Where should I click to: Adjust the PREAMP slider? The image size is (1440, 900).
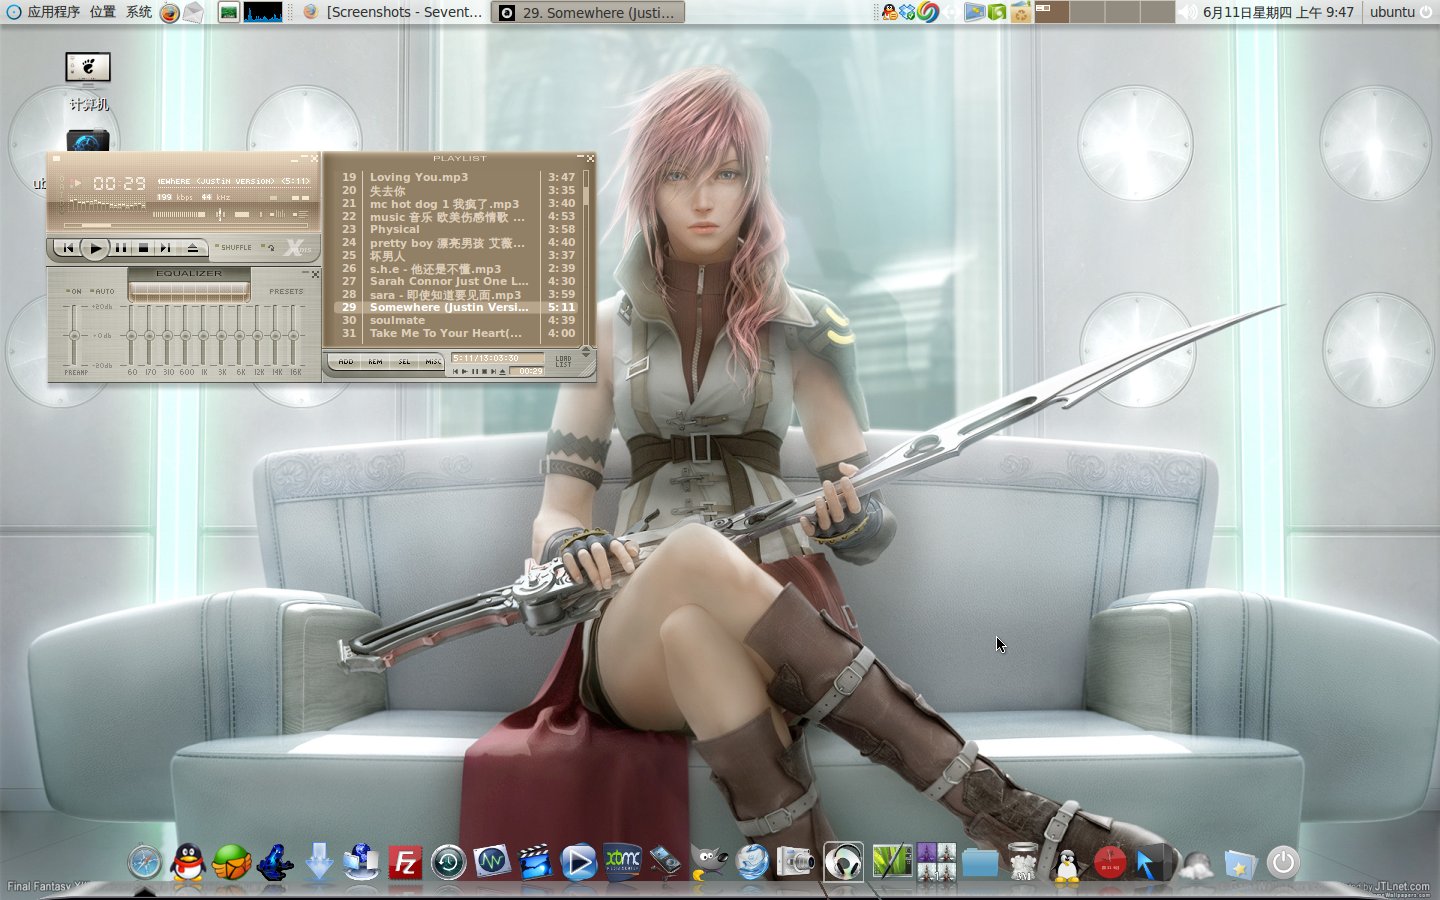point(73,335)
